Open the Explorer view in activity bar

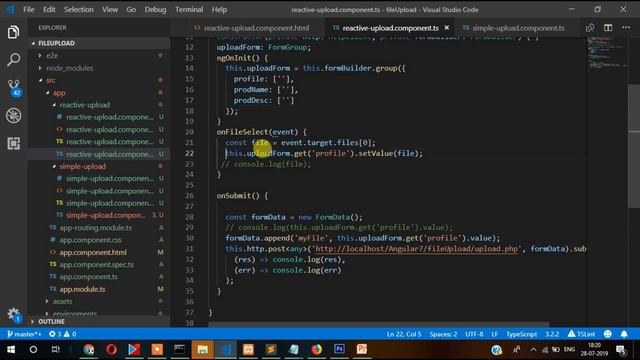click(13, 32)
